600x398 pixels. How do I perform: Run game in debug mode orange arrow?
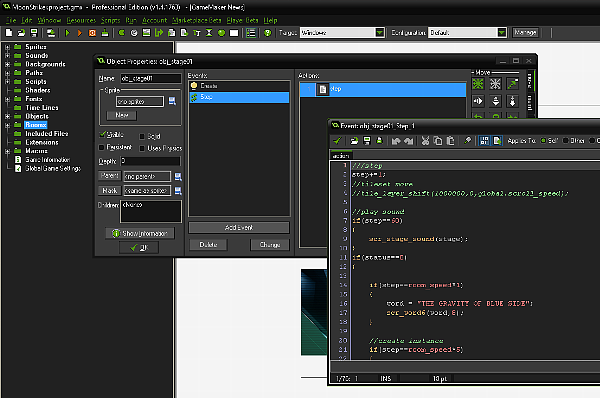point(80,33)
